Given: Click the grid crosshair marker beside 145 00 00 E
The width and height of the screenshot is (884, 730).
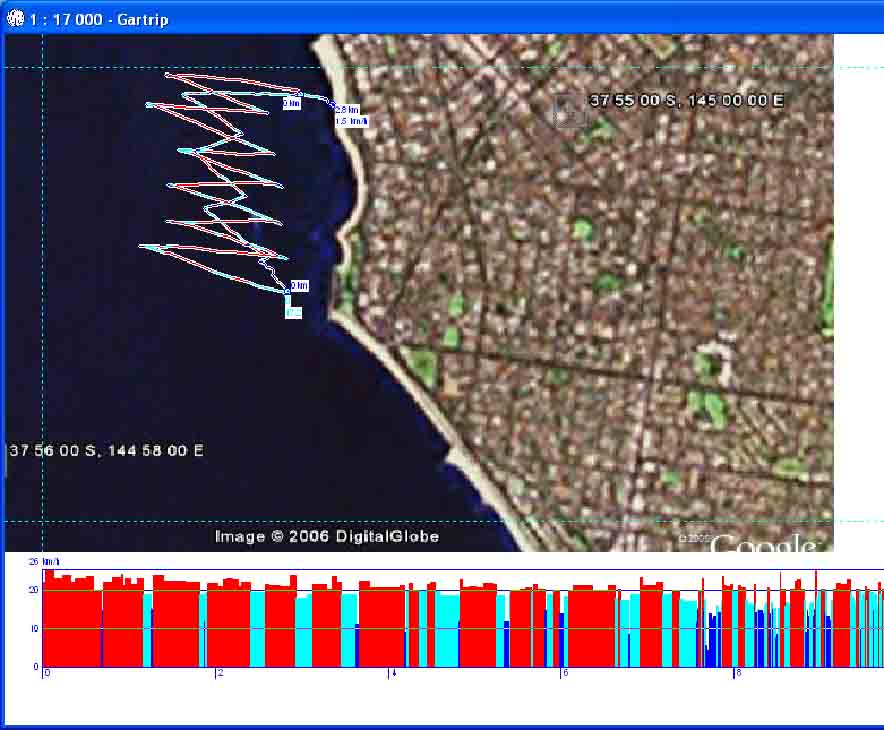Looking at the screenshot, I should pyautogui.click(x=569, y=109).
